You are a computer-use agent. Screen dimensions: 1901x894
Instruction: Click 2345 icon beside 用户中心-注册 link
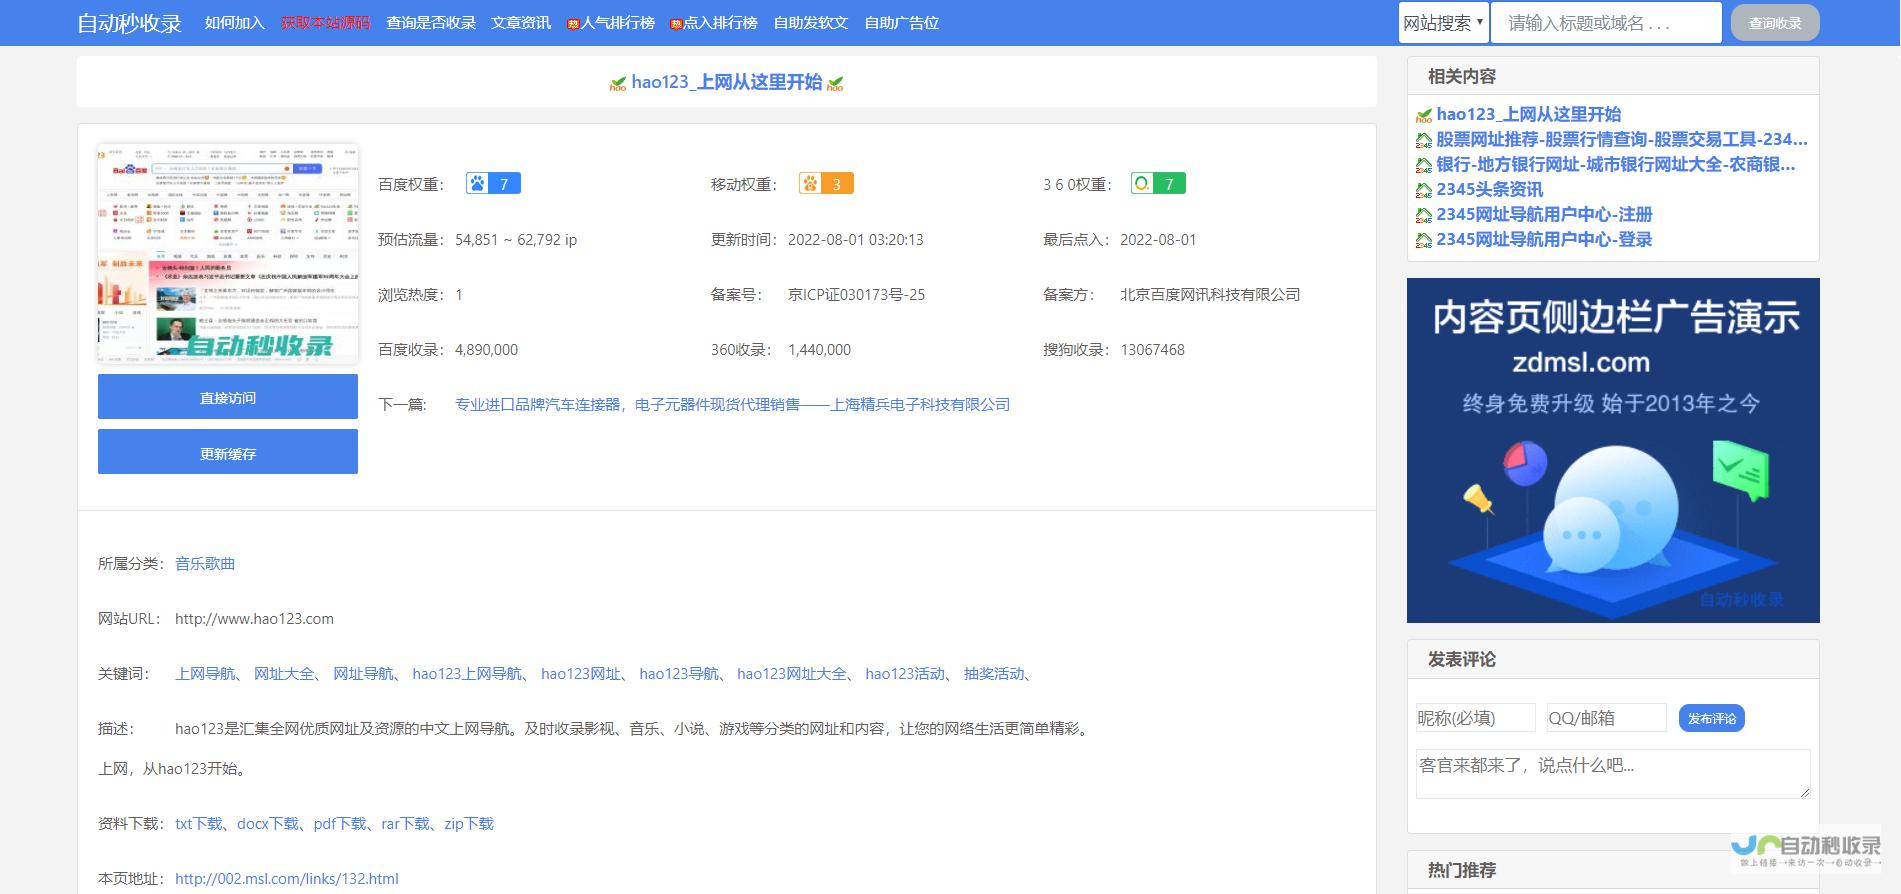pyautogui.click(x=1424, y=216)
